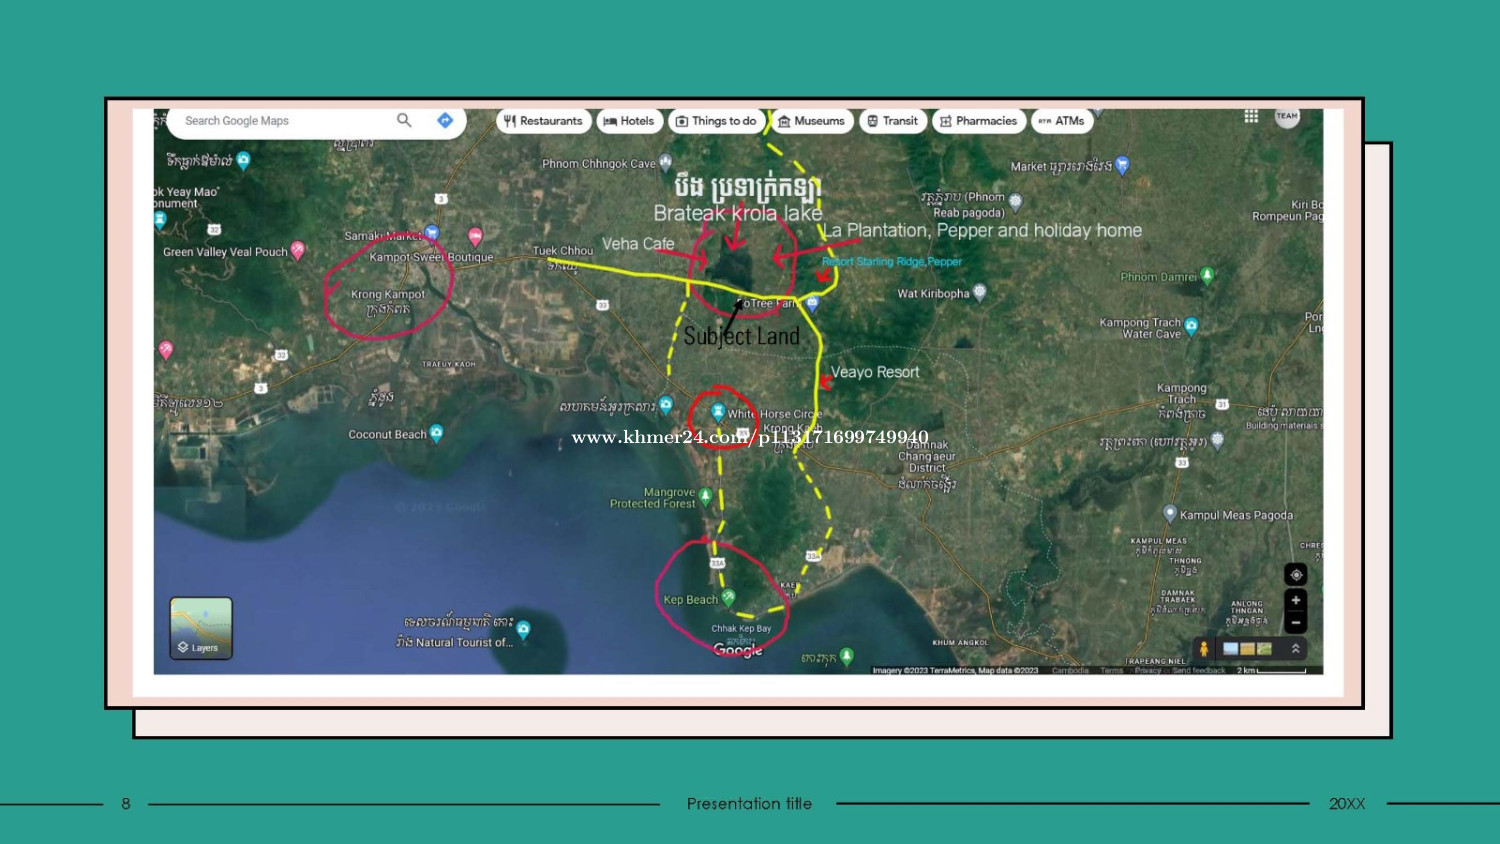The height and width of the screenshot is (844, 1500).
Task: Filter the map by Pharmacies
Action: pos(979,121)
